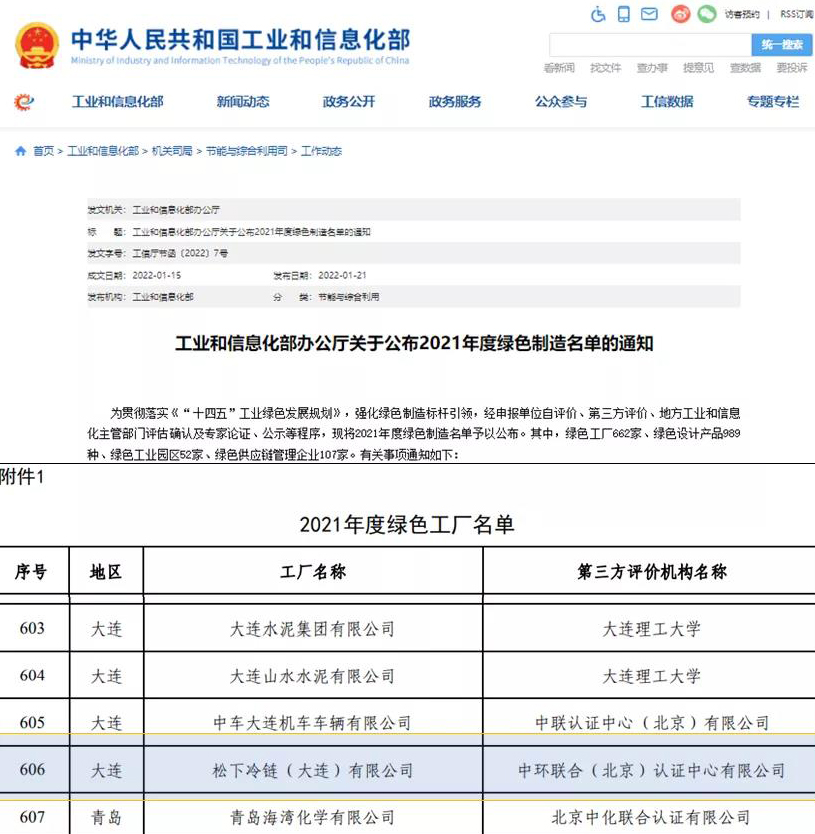Open the RSS订阅 link

point(796,14)
